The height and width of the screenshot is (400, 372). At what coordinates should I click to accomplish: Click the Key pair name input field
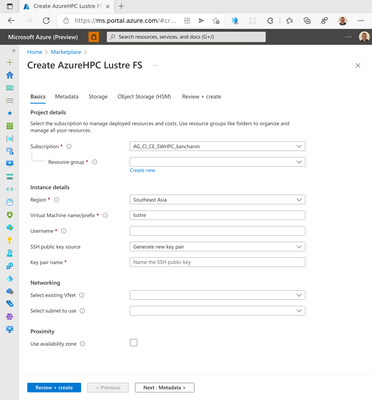217,262
